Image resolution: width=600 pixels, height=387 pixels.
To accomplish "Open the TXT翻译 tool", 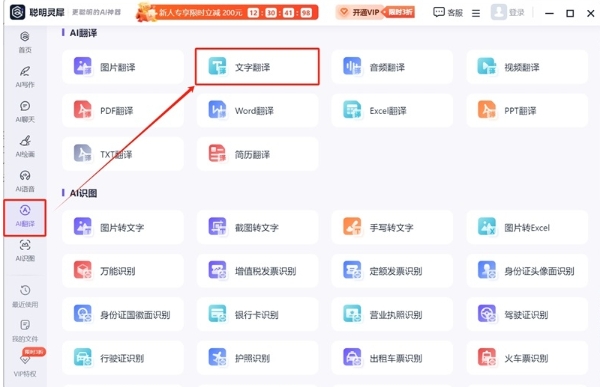I will tap(123, 154).
